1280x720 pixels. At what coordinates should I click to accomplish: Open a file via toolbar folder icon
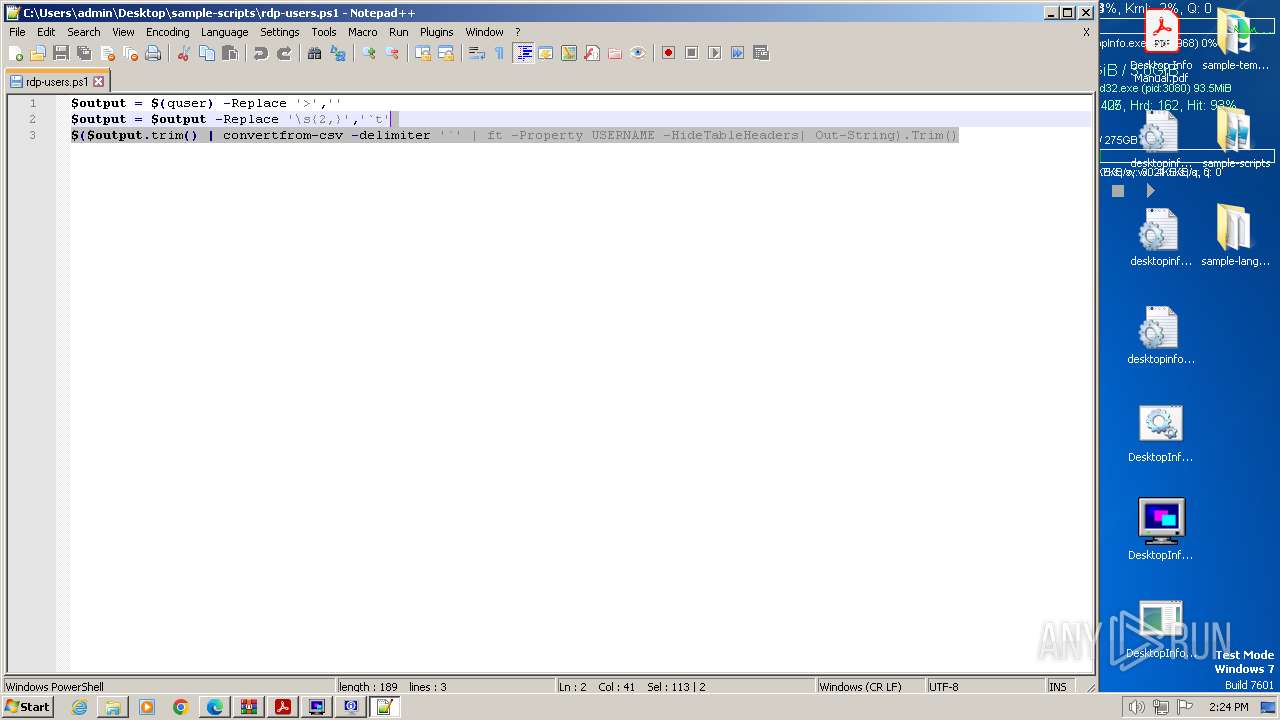38,53
